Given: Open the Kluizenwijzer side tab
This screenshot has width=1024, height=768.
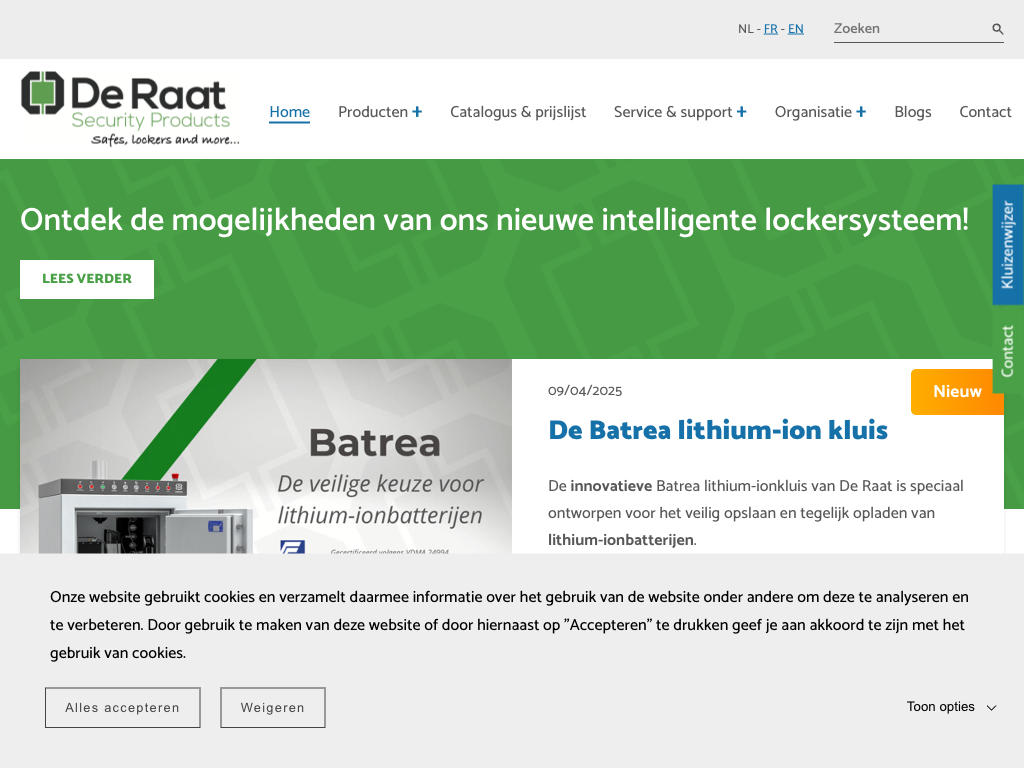Looking at the screenshot, I should coord(1008,244).
